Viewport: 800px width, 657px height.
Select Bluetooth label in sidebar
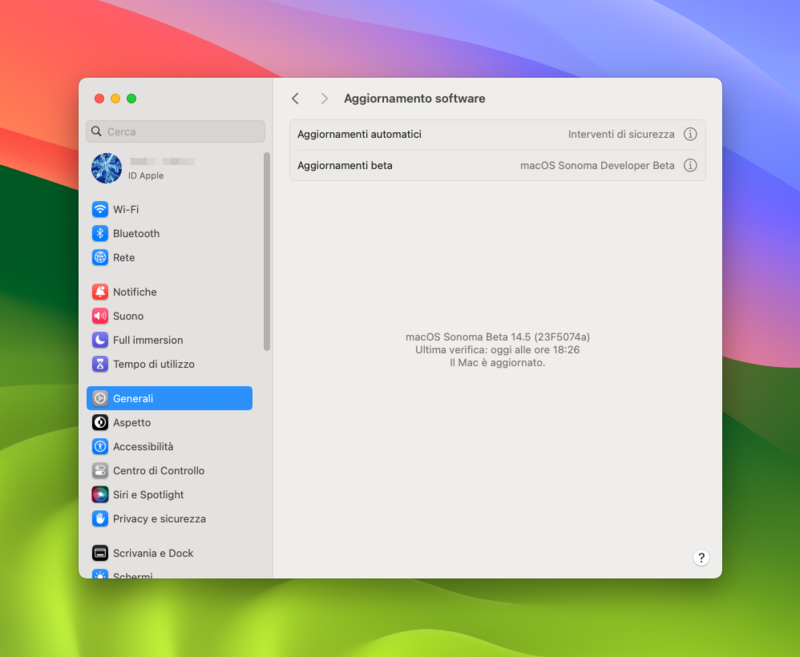tap(136, 233)
